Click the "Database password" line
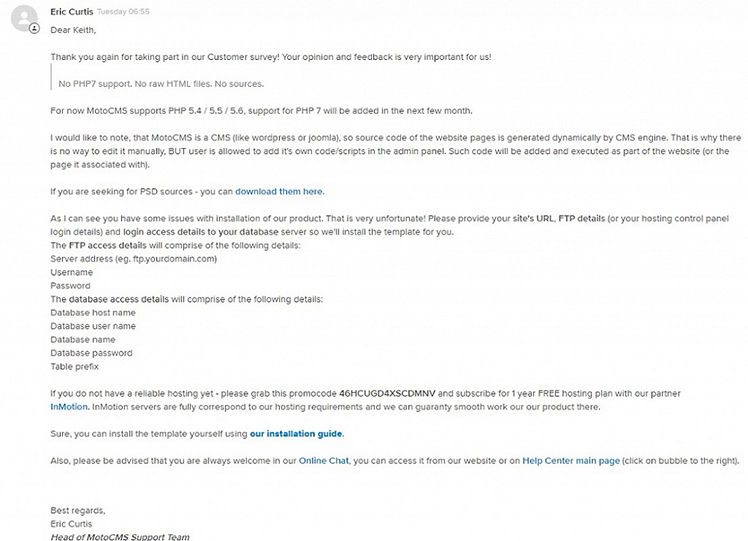 (92, 353)
